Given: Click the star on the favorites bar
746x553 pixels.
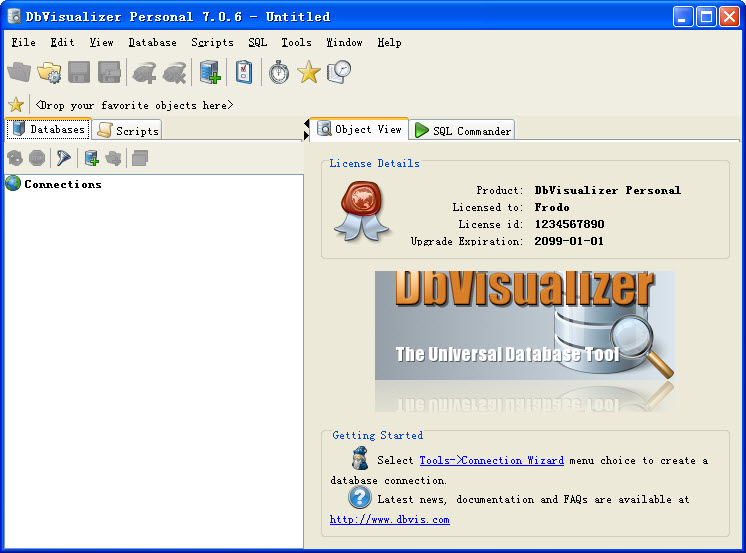Looking at the screenshot, I should click(x=16, y=104).
